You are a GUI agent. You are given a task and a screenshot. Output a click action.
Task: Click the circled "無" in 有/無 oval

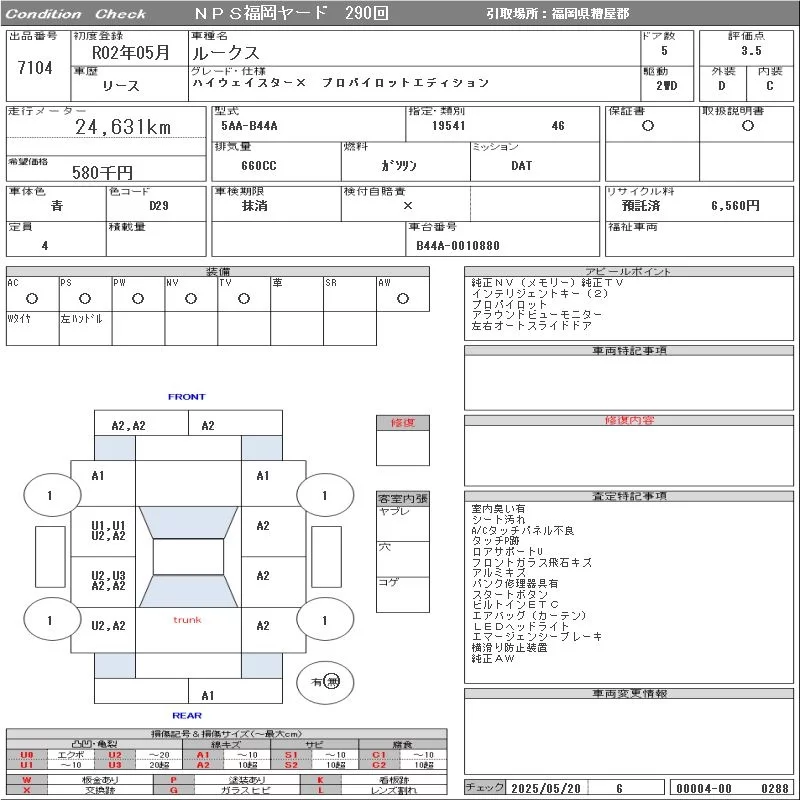[332, 682]
